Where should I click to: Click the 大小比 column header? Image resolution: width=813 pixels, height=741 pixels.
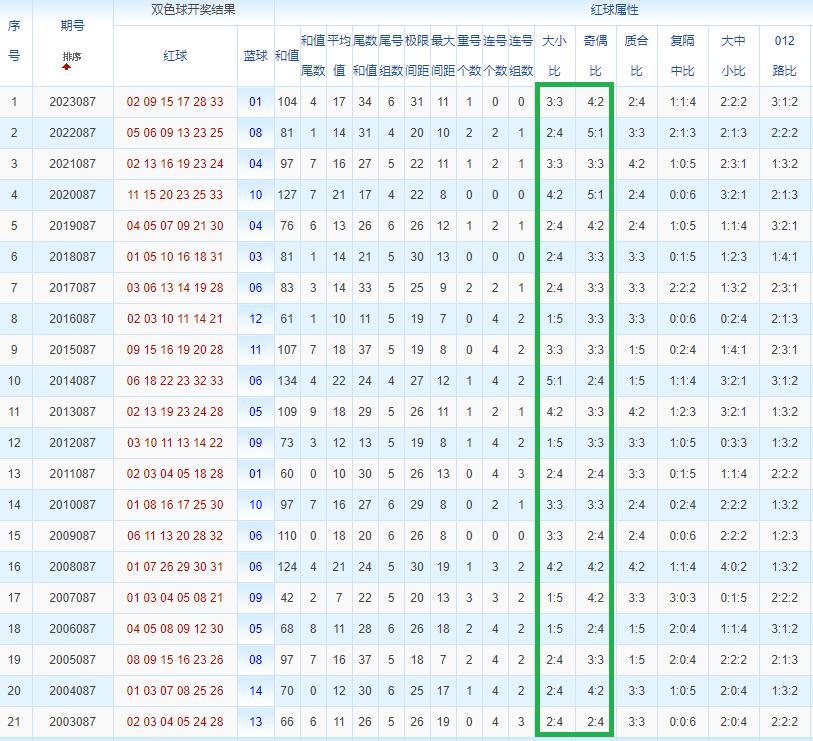click(x=554, y=55)
